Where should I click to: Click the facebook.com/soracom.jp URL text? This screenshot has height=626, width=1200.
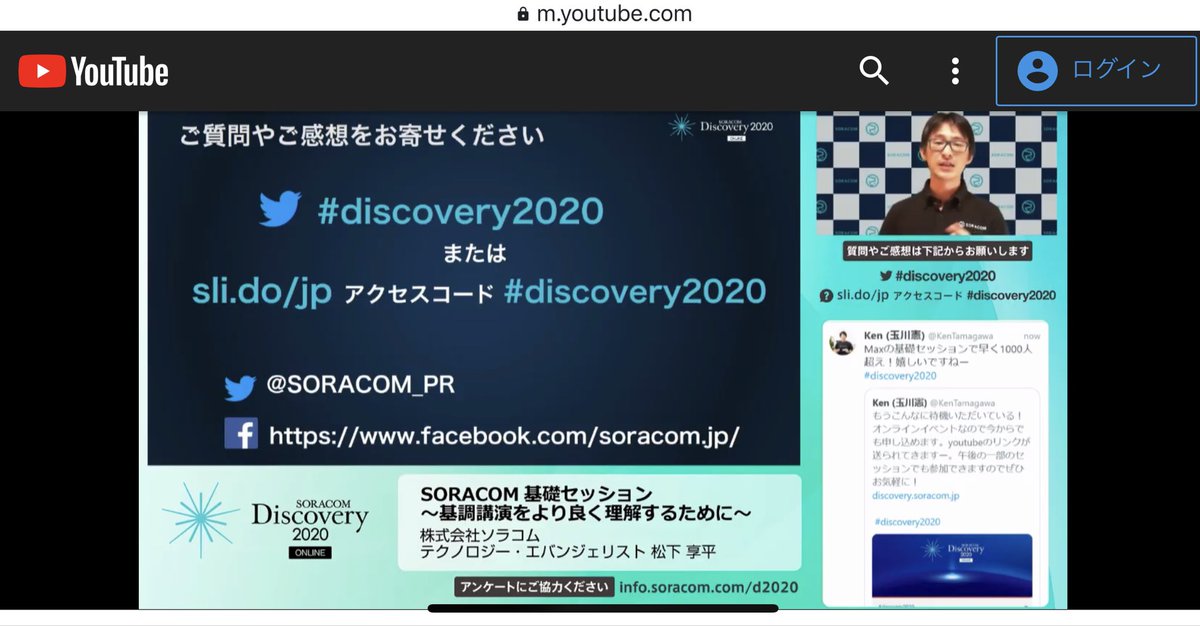click(x=504, y=436)
